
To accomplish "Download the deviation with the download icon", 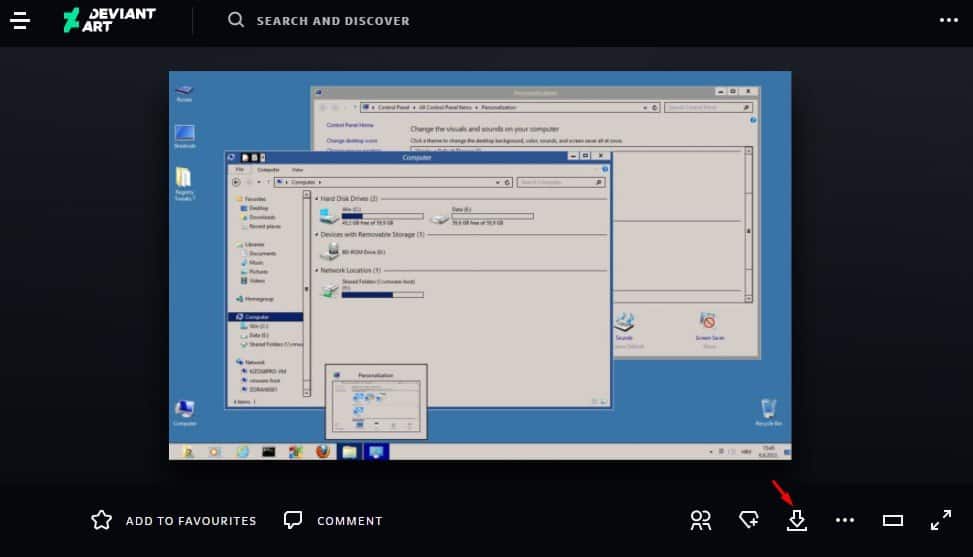I will (x=797, y=520).
